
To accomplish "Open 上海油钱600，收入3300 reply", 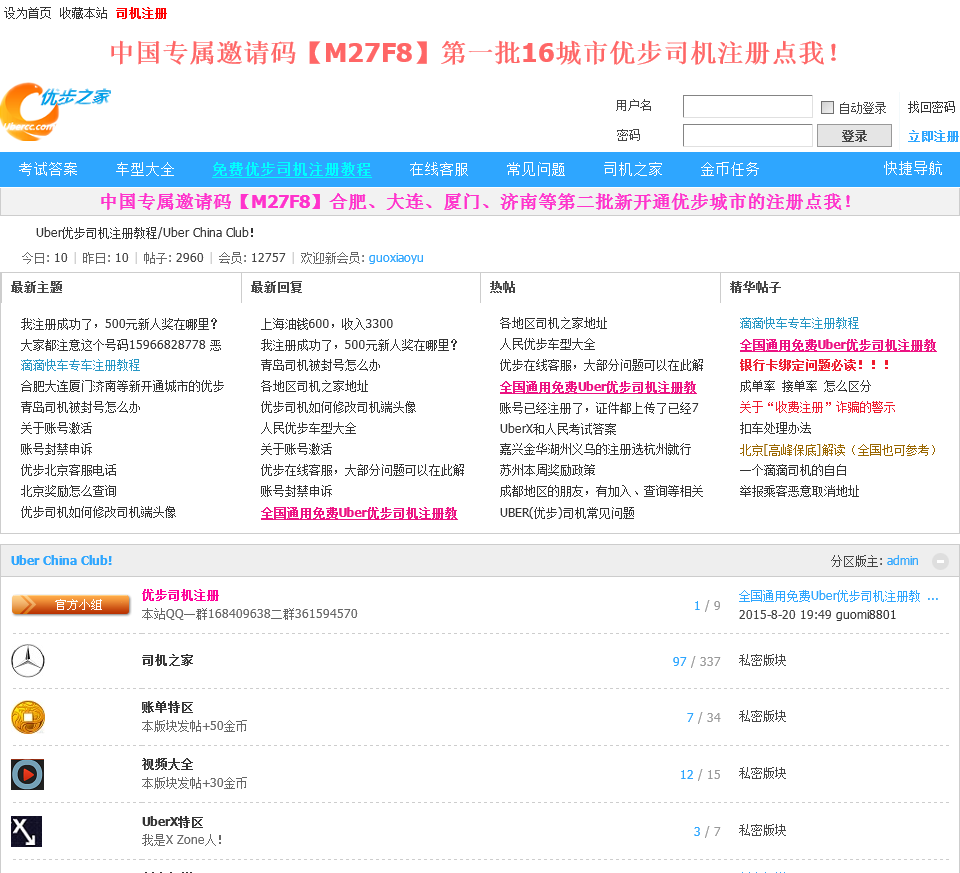I will point(327,324).
